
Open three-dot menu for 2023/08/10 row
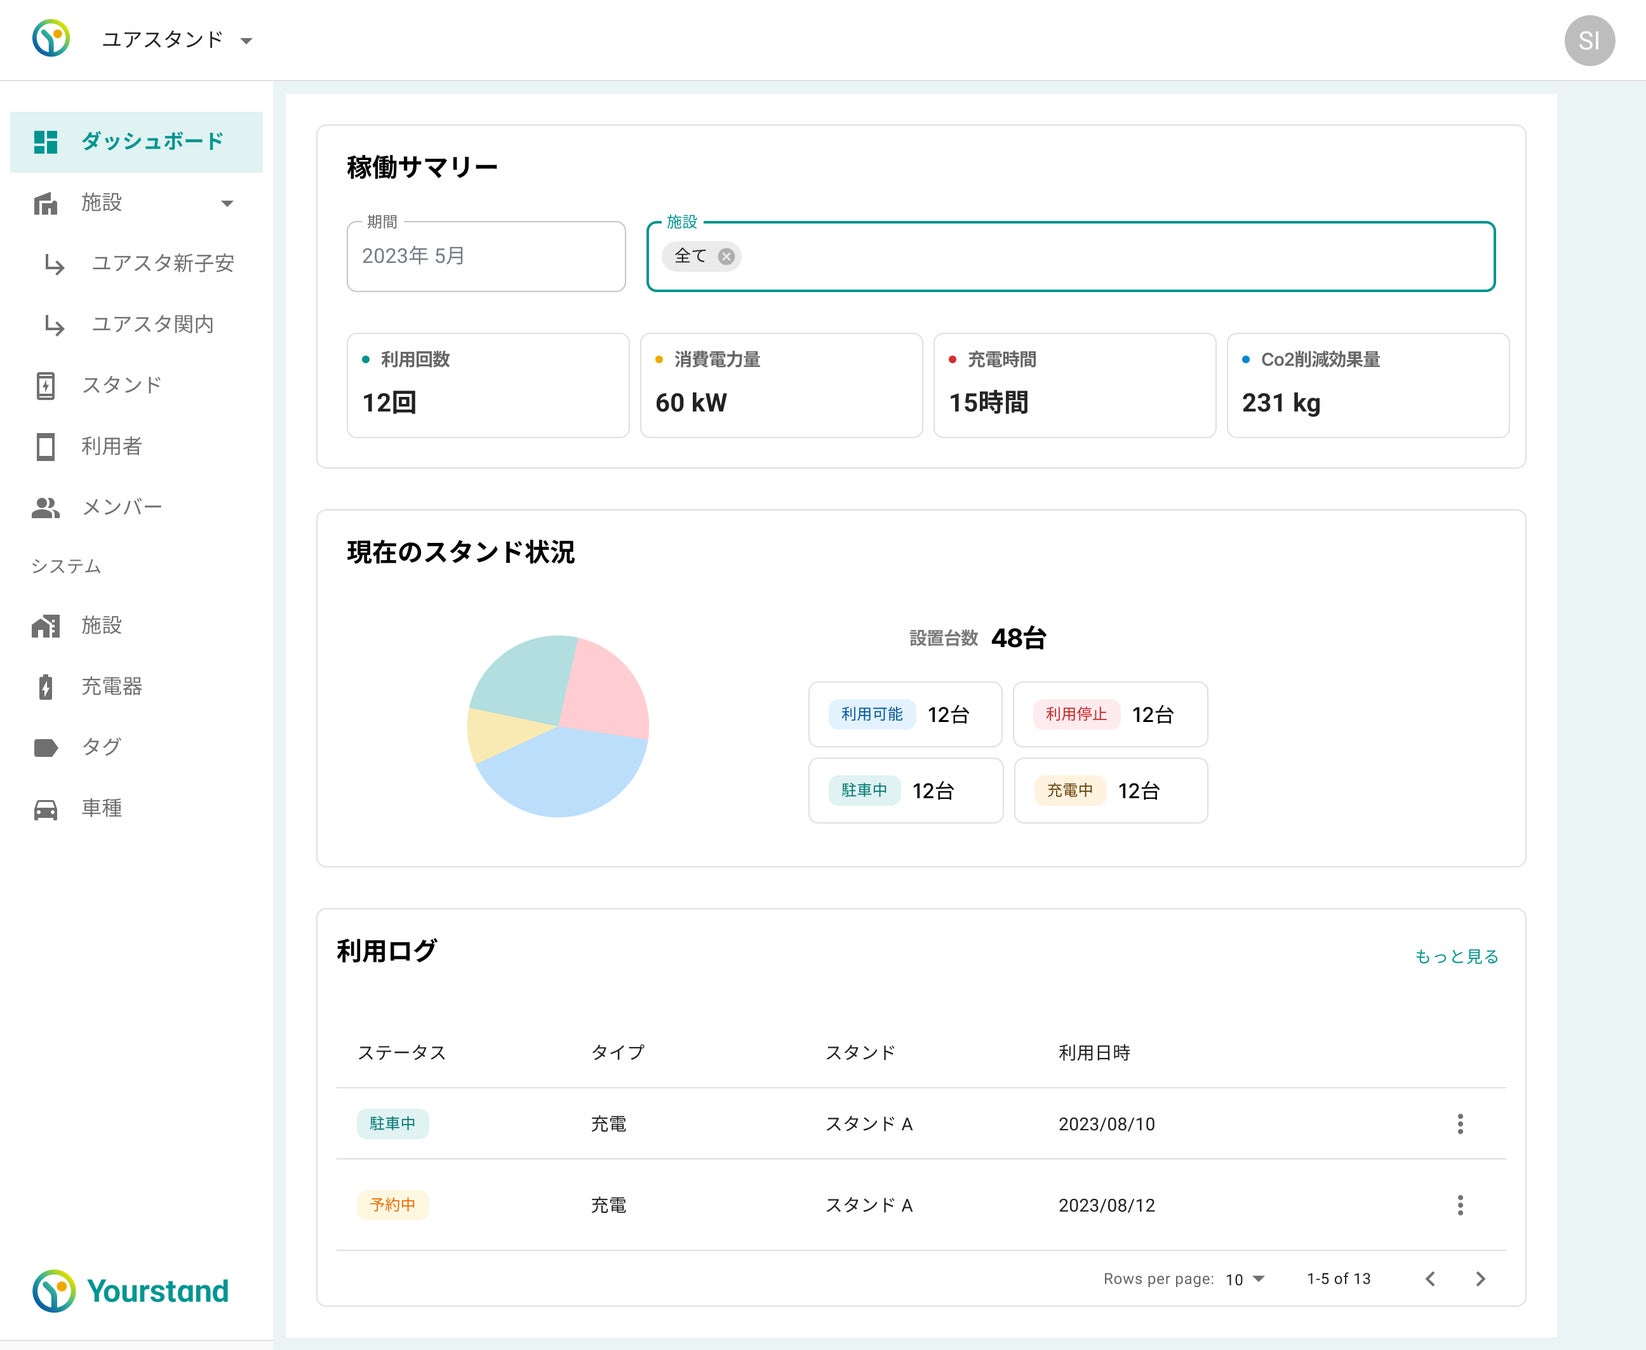pos(1460,1124)
